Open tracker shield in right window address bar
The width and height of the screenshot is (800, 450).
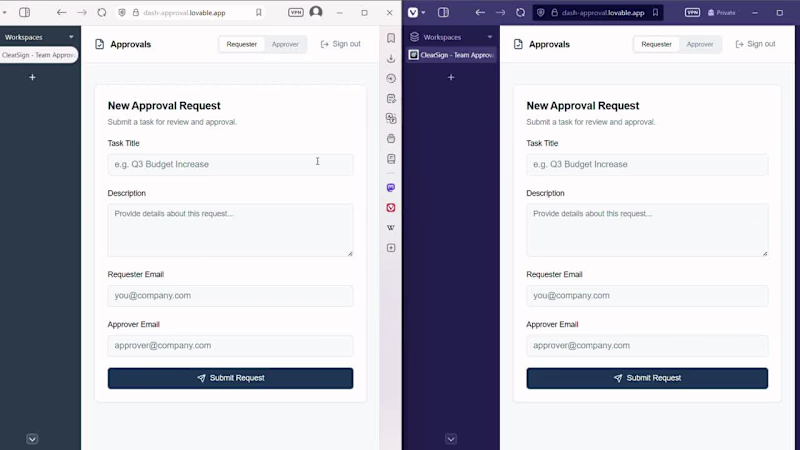tap(541, 13)
